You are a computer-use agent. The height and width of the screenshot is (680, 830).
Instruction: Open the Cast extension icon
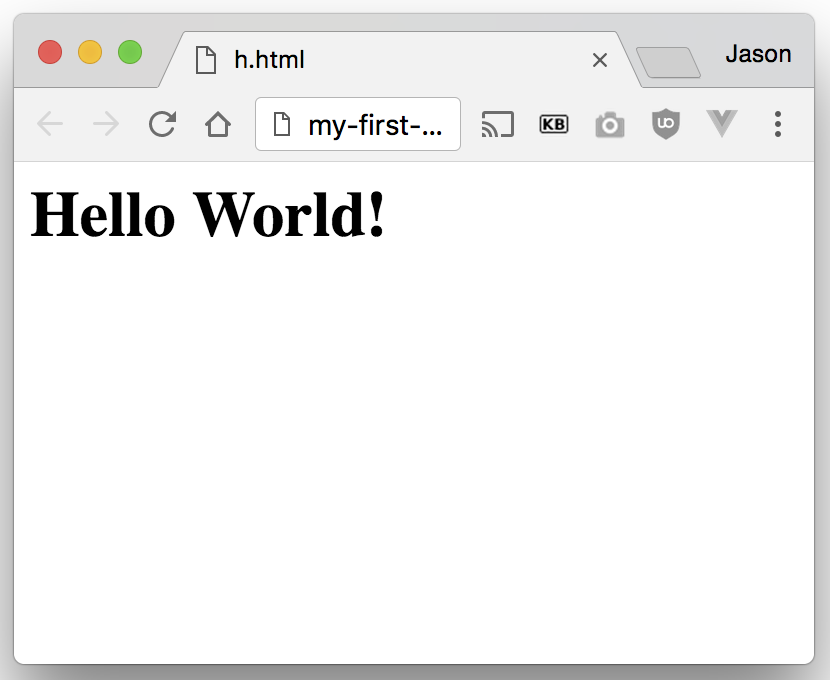click(x=497, y=124)
